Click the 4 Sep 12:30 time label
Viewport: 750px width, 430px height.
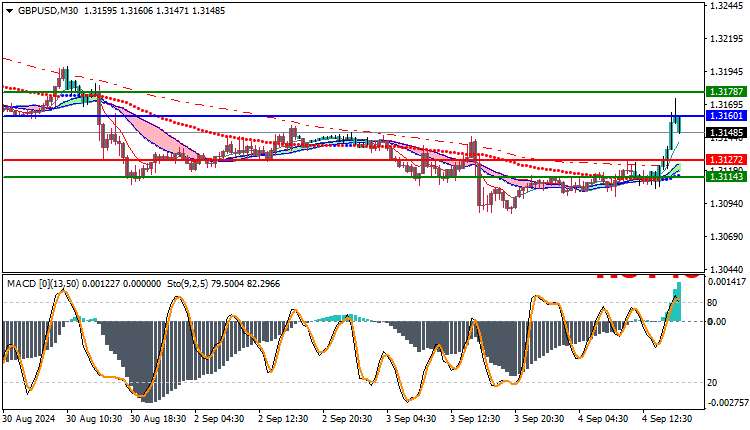point(668,419)
